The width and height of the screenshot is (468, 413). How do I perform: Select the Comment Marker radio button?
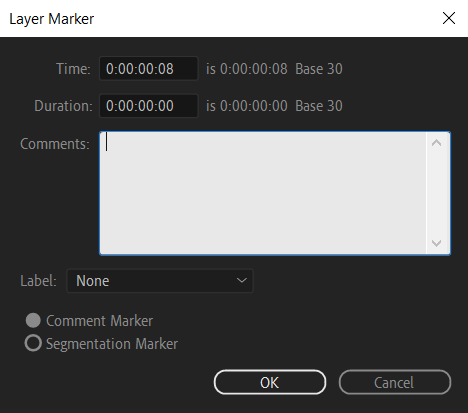click(33, 321)
